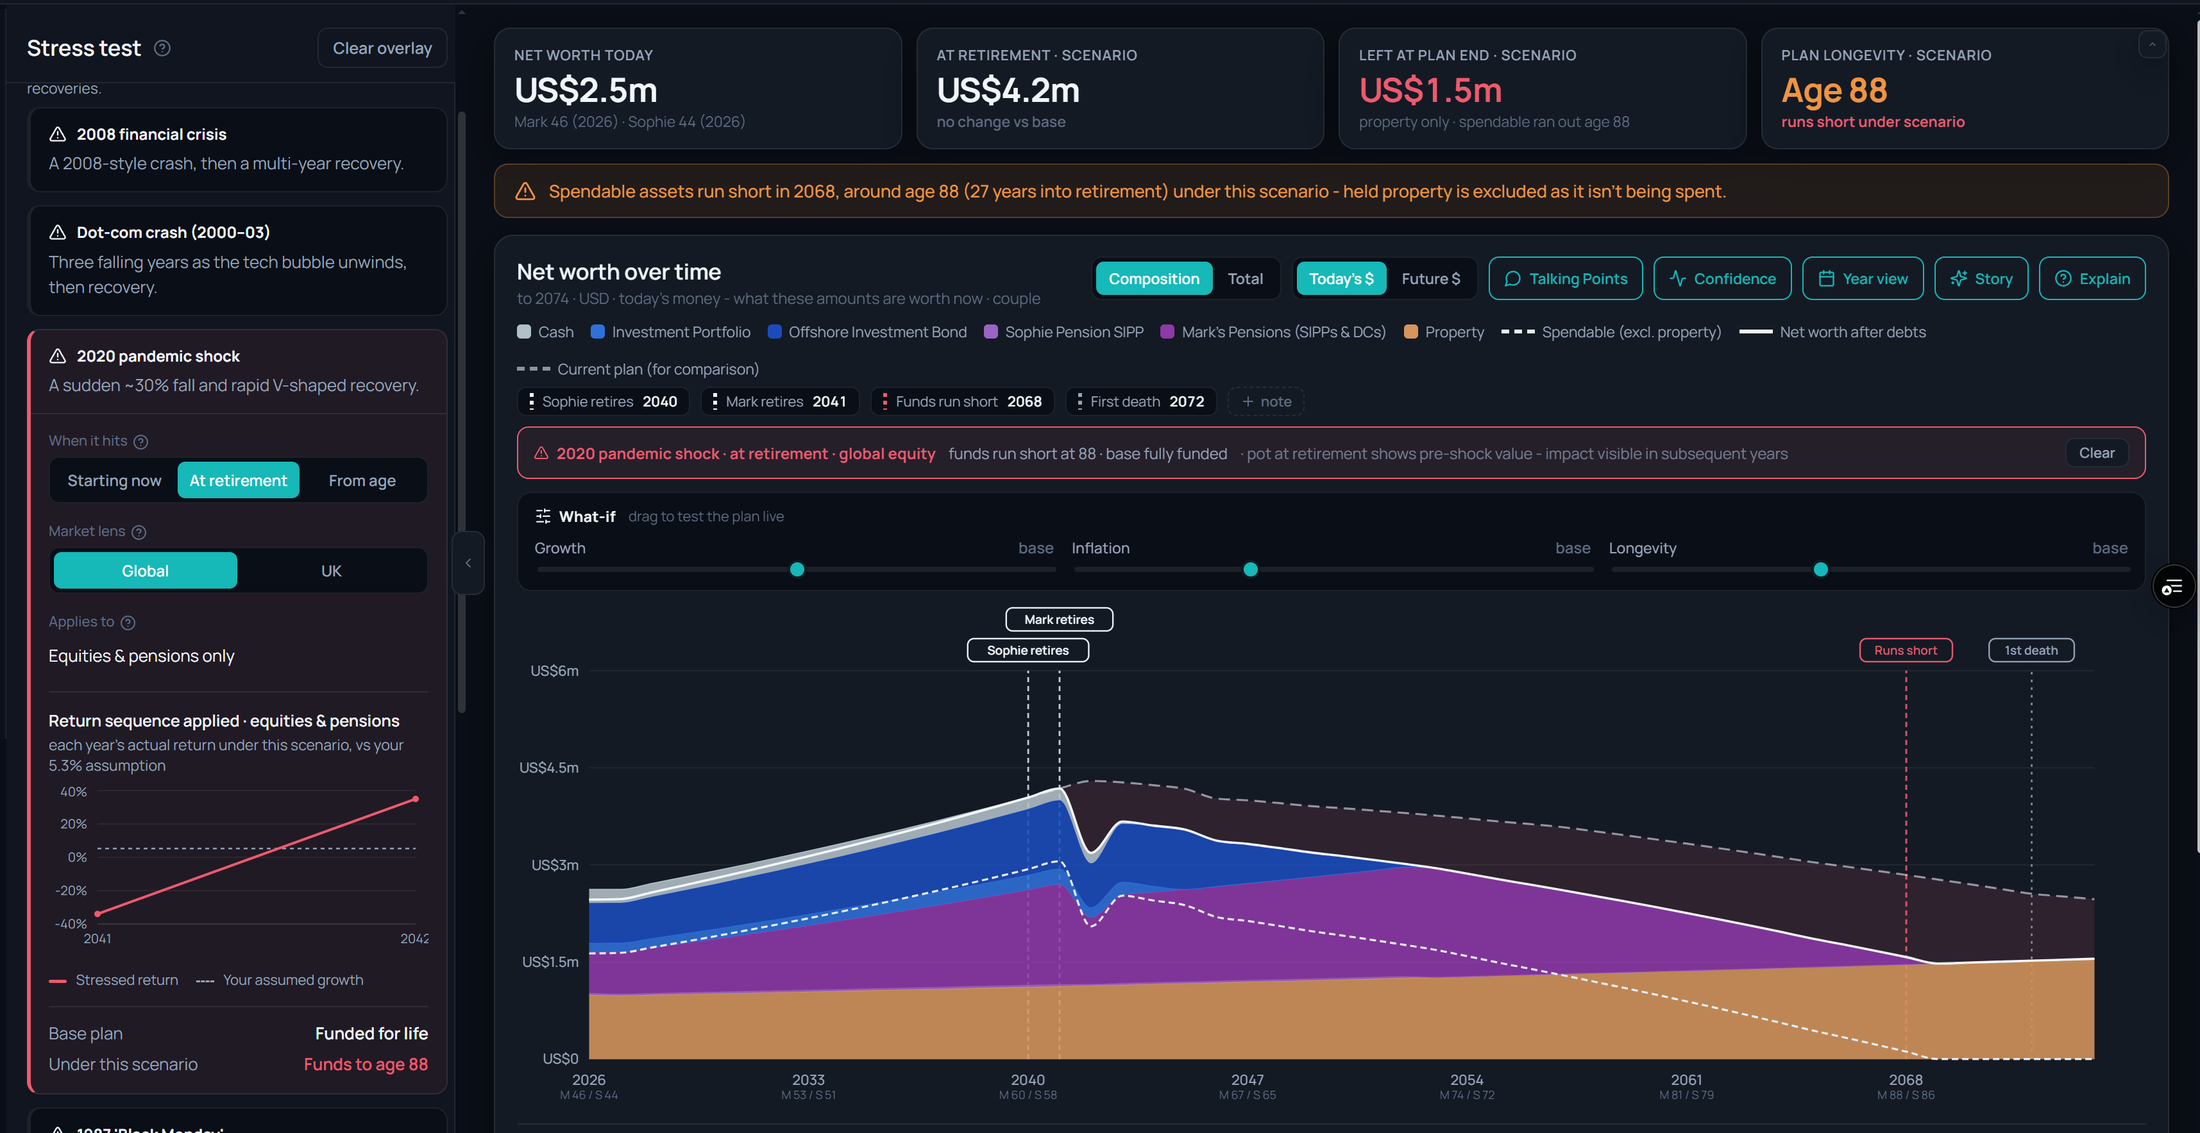Click the Sophie retires chart marker label
The width and height of the screenshot is (2200, 1133).
click(x=1027, y=650)
